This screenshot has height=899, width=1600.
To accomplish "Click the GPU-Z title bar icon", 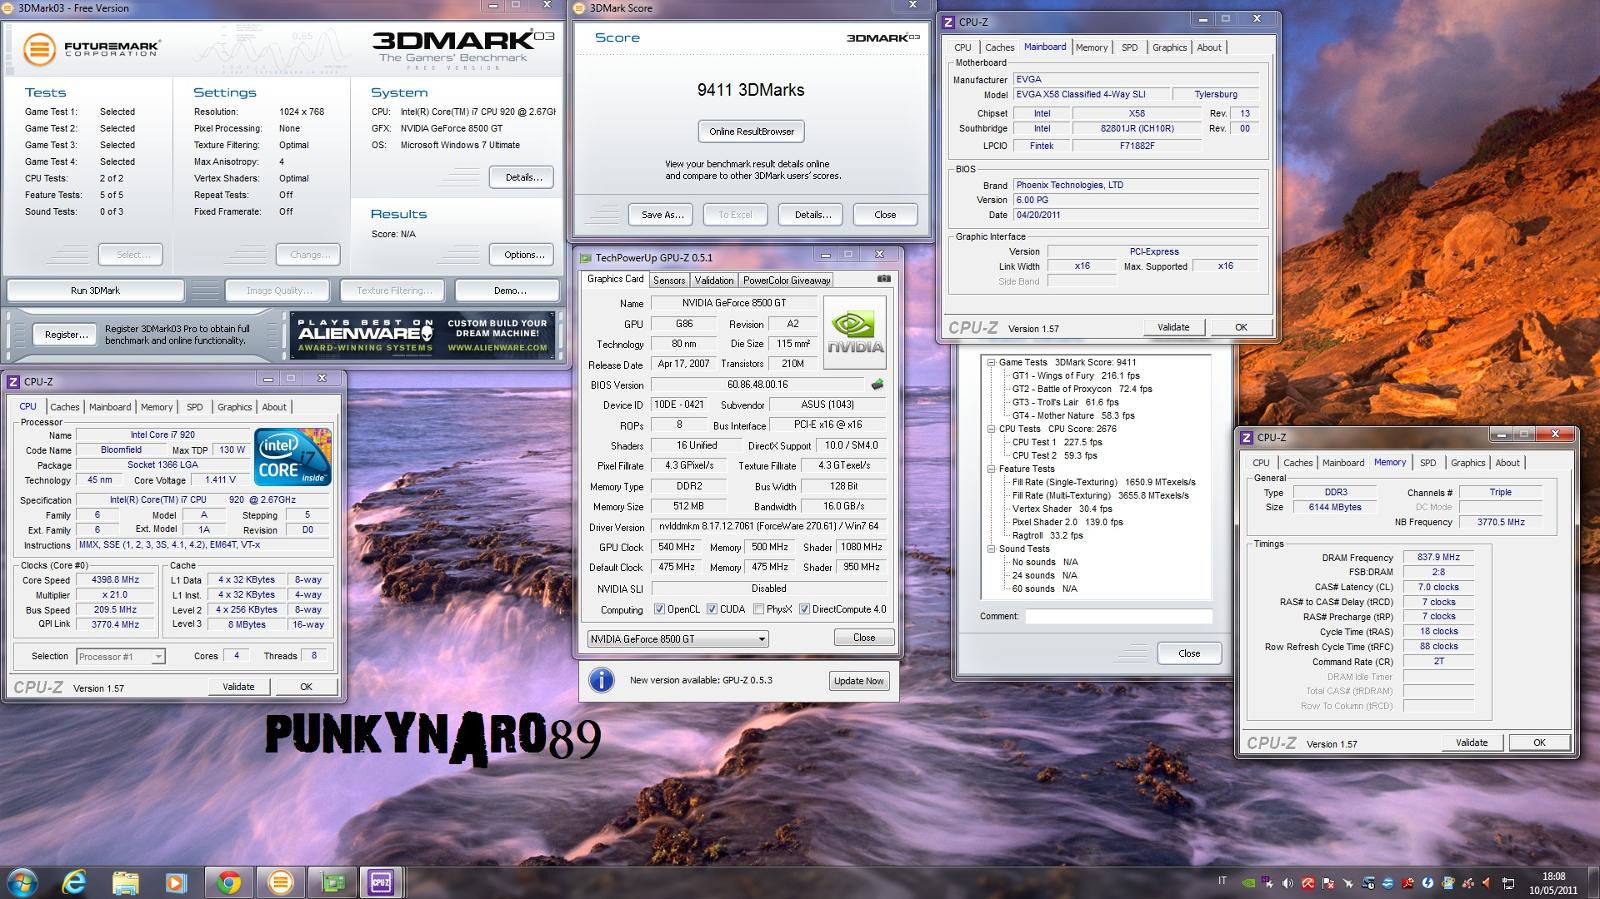I will click(x=587, y=257).
